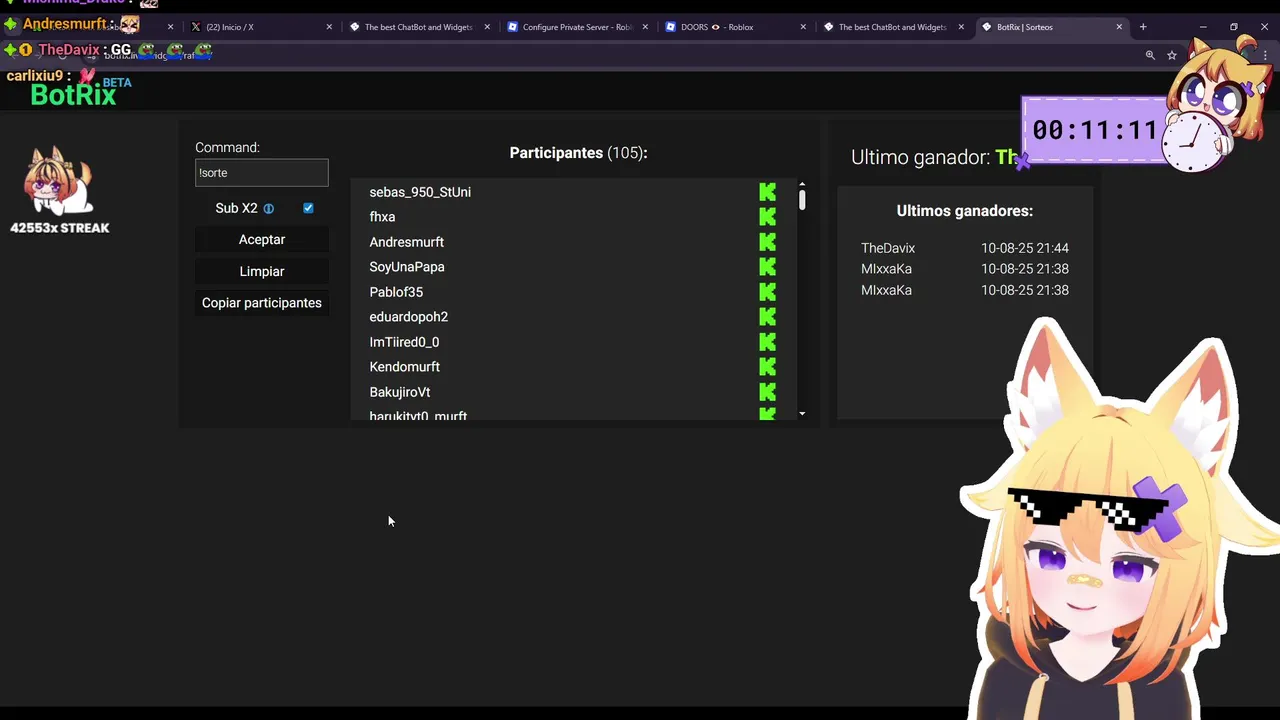Click the Ultimos ganadores heading

tap(964, 211)
